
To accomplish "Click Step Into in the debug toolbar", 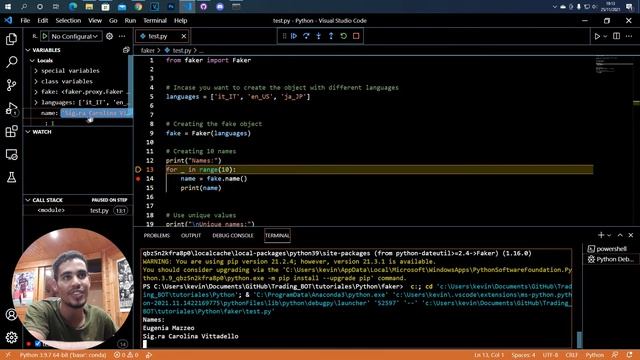I will click(x=318, y=36).
